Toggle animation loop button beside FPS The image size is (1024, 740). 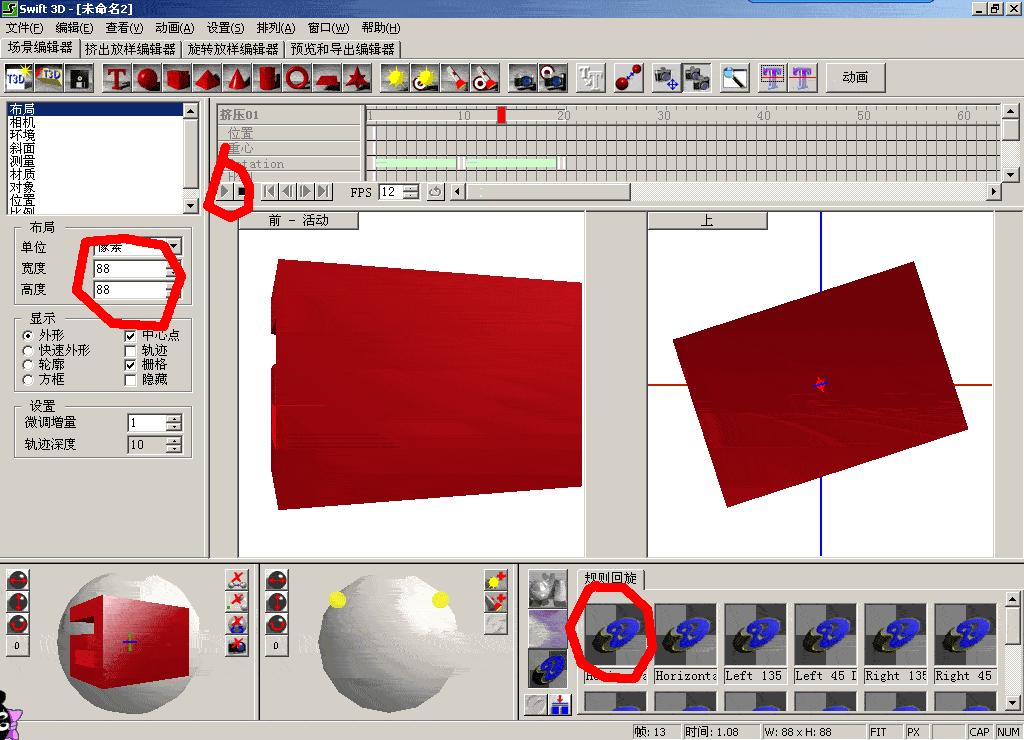(x=435, y=192)
